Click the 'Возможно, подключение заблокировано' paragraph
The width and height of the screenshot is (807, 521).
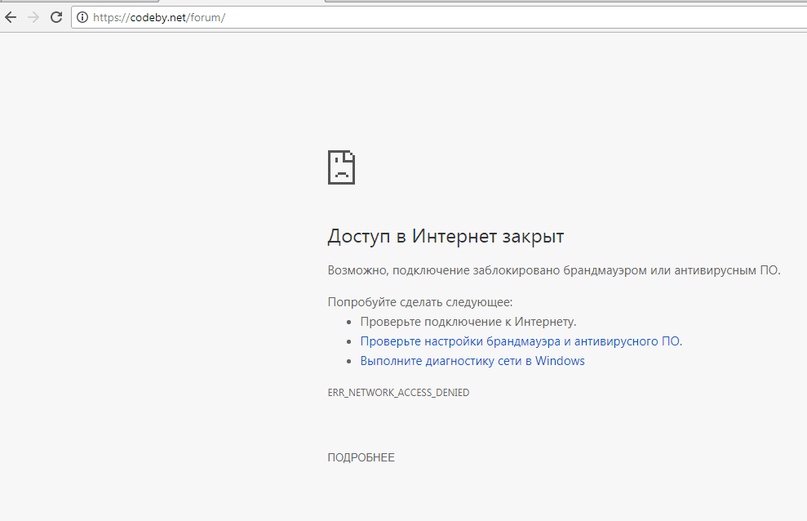click(553, 270)
